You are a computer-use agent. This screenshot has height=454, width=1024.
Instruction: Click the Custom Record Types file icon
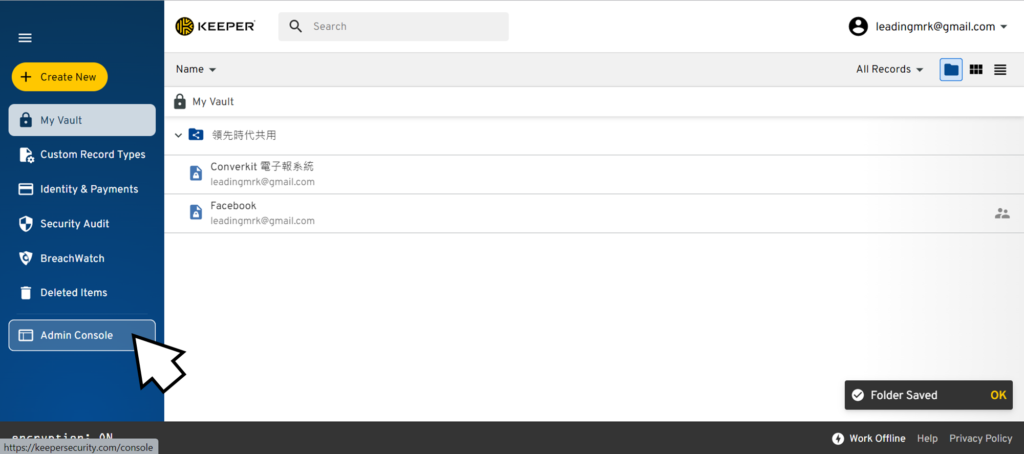[26, 155]
